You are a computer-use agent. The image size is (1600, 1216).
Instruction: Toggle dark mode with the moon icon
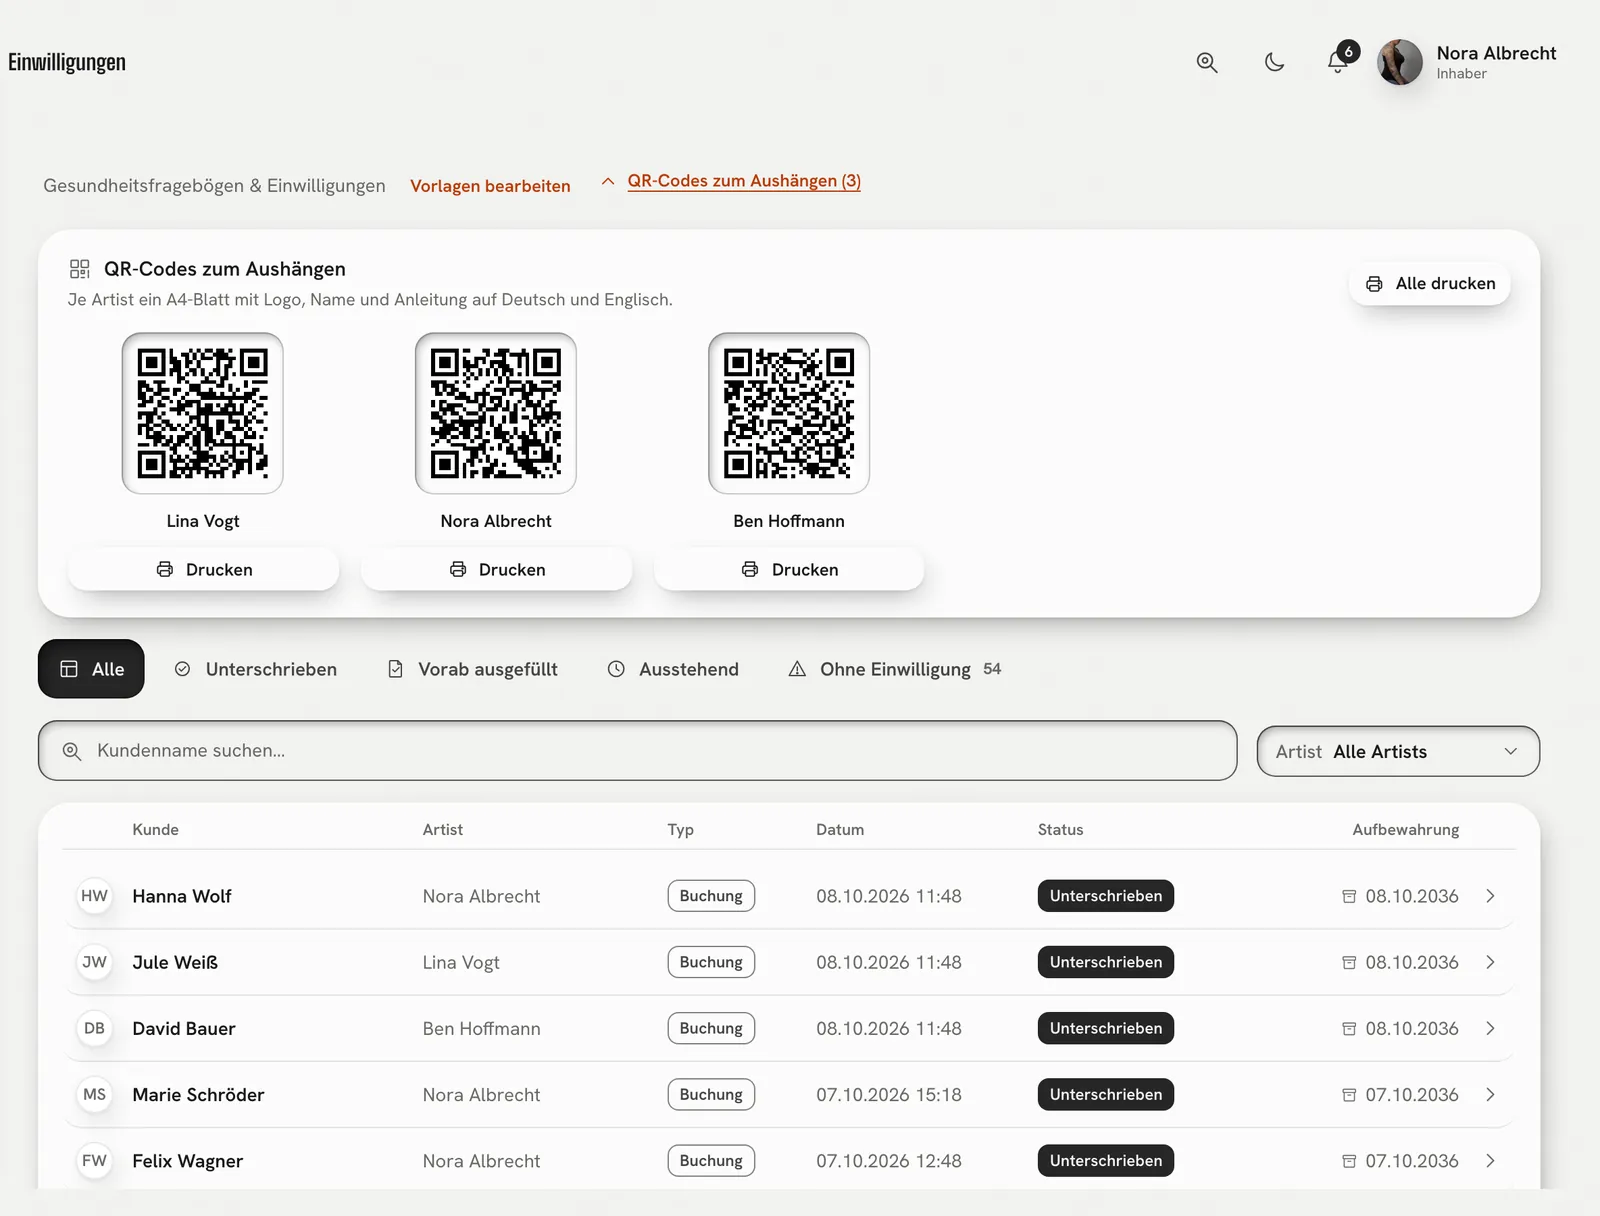1274,62
